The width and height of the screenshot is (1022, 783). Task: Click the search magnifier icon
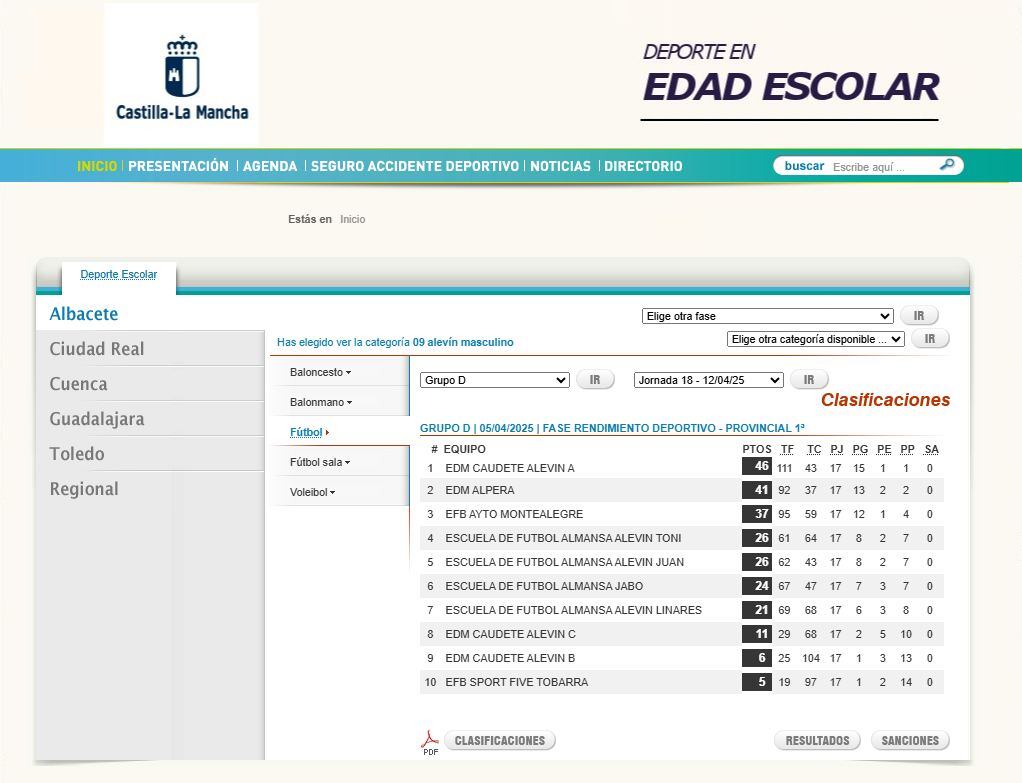tap(947, 165)
